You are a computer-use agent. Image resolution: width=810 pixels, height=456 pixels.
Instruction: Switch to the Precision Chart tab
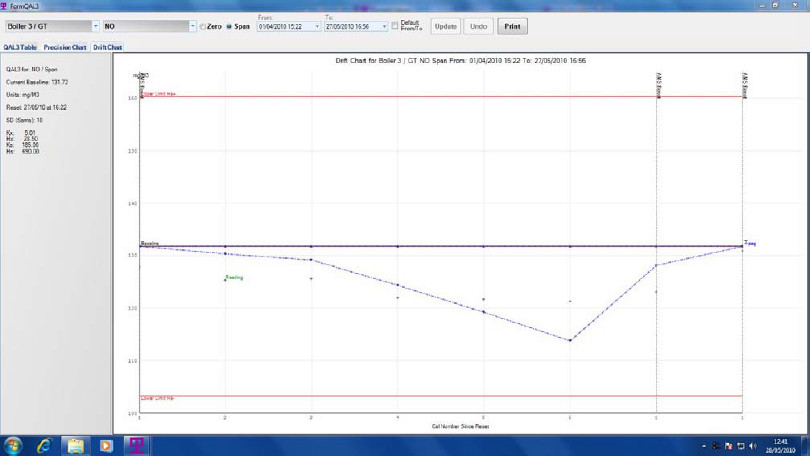point(65,47)
